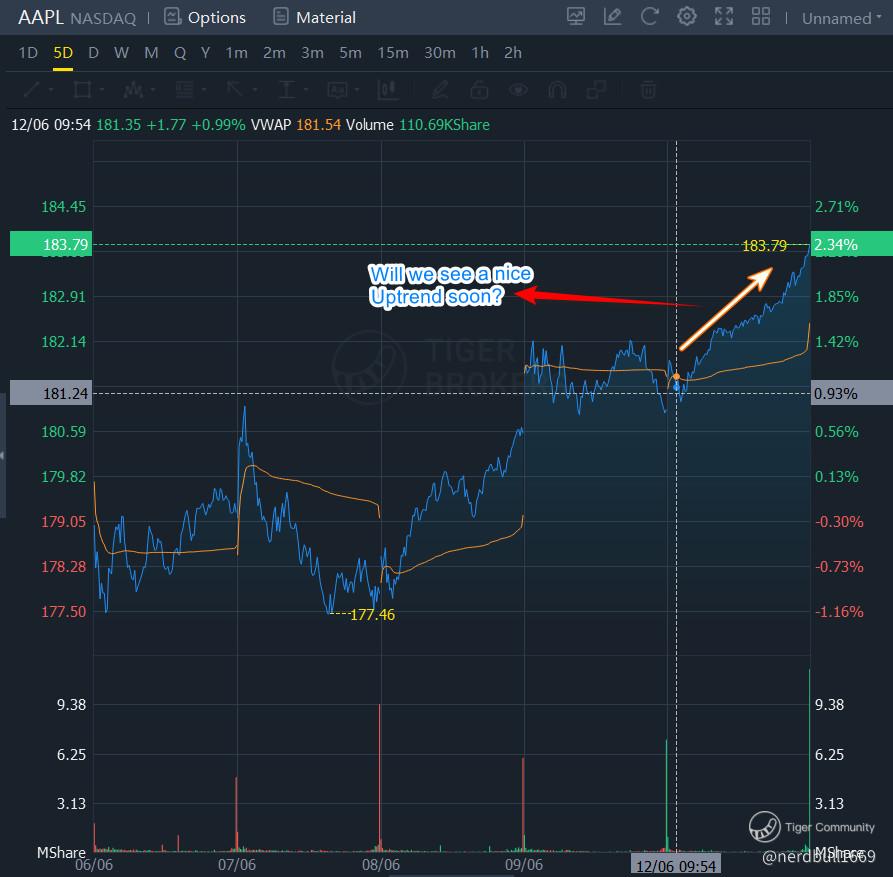Image resolution: width=893 pixels, height=877 pixels.
Task: Select the Fibonacci levels tool
Action: [184, 89]
